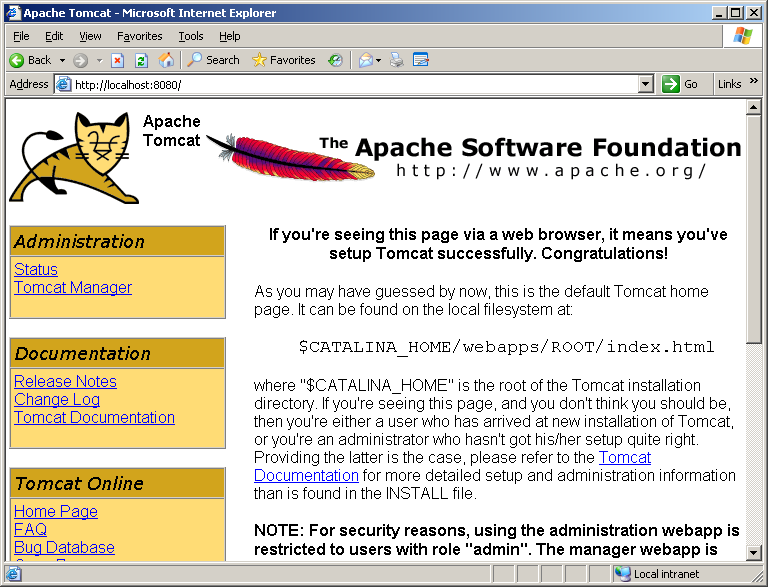Click the IE icon in the title bar

tap(13, 13)
